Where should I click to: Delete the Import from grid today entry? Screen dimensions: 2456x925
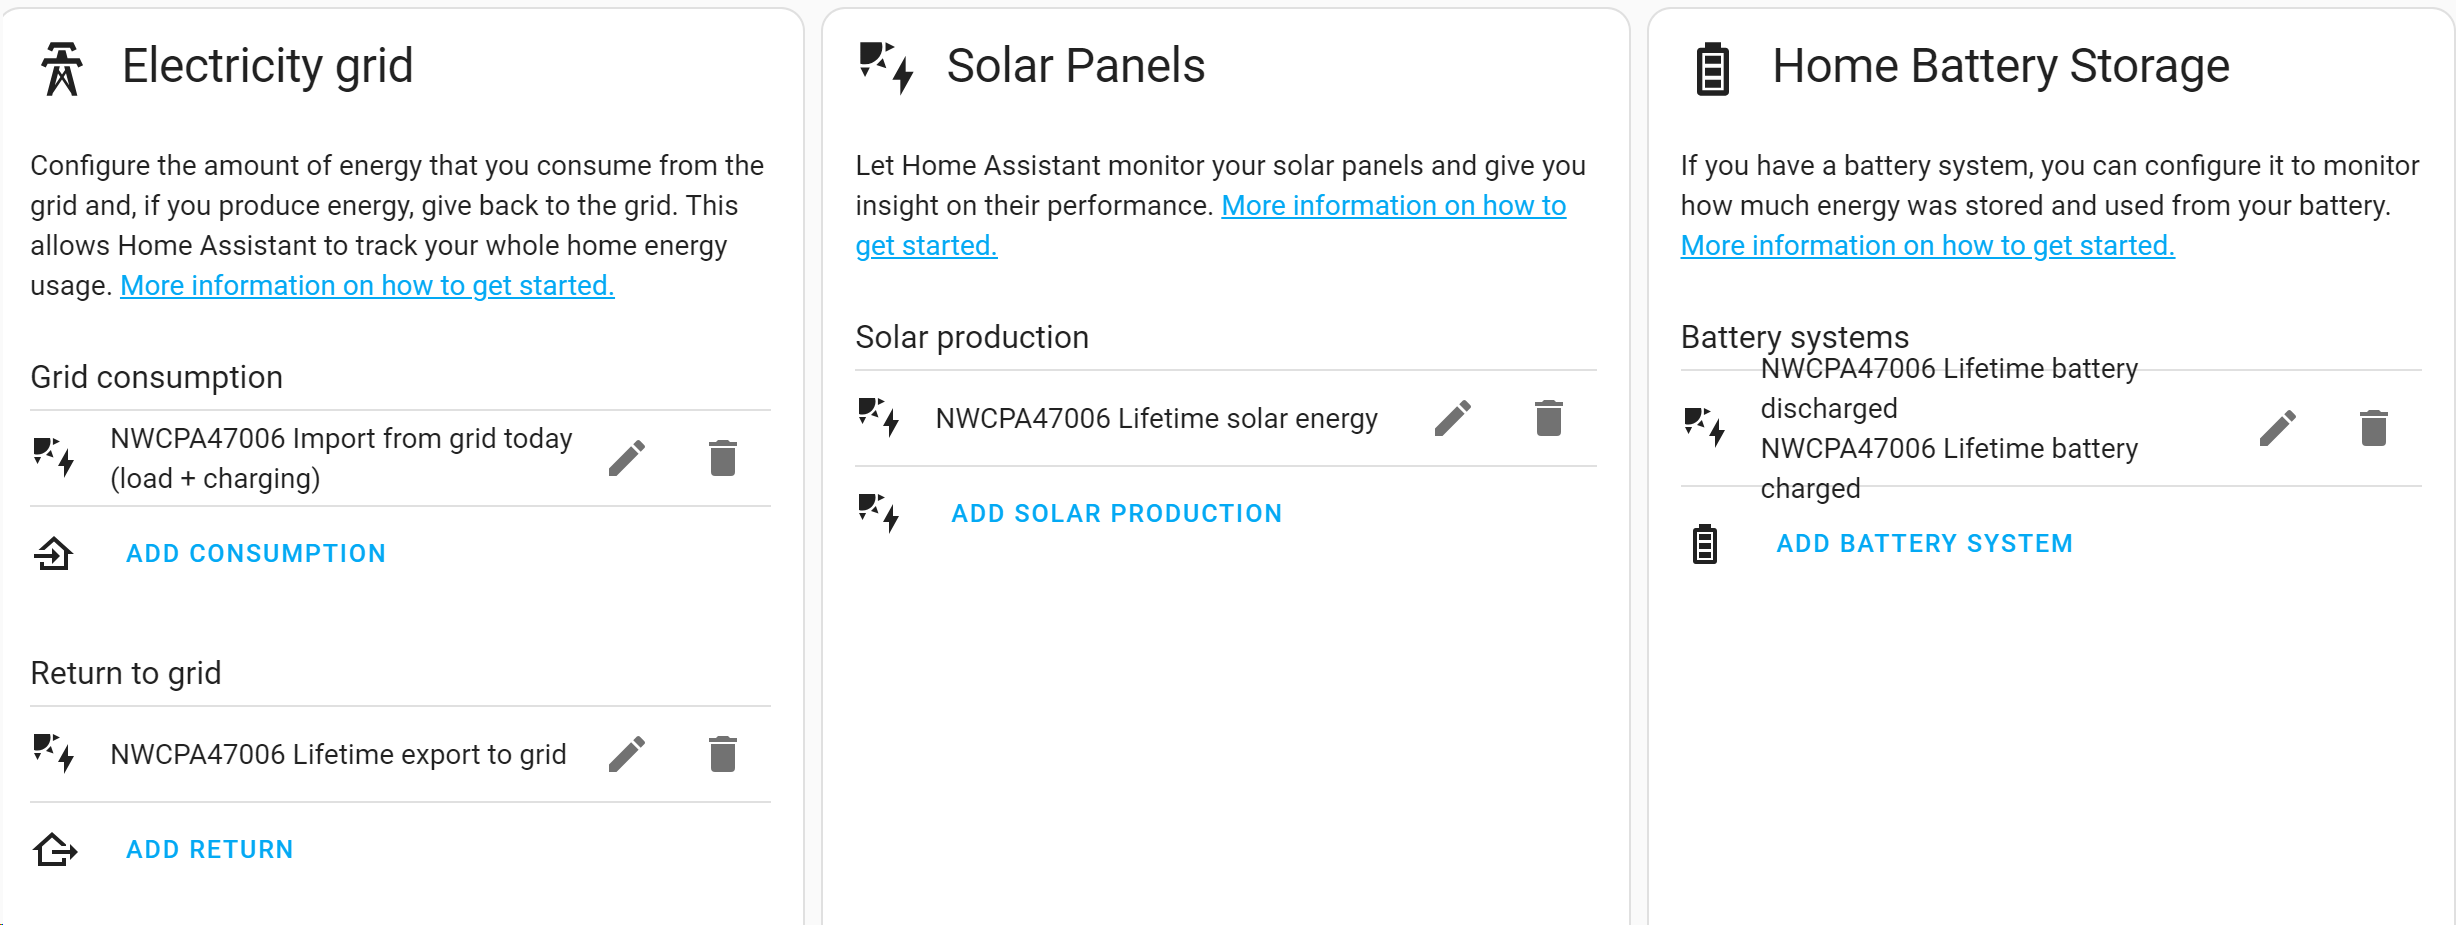722,459
